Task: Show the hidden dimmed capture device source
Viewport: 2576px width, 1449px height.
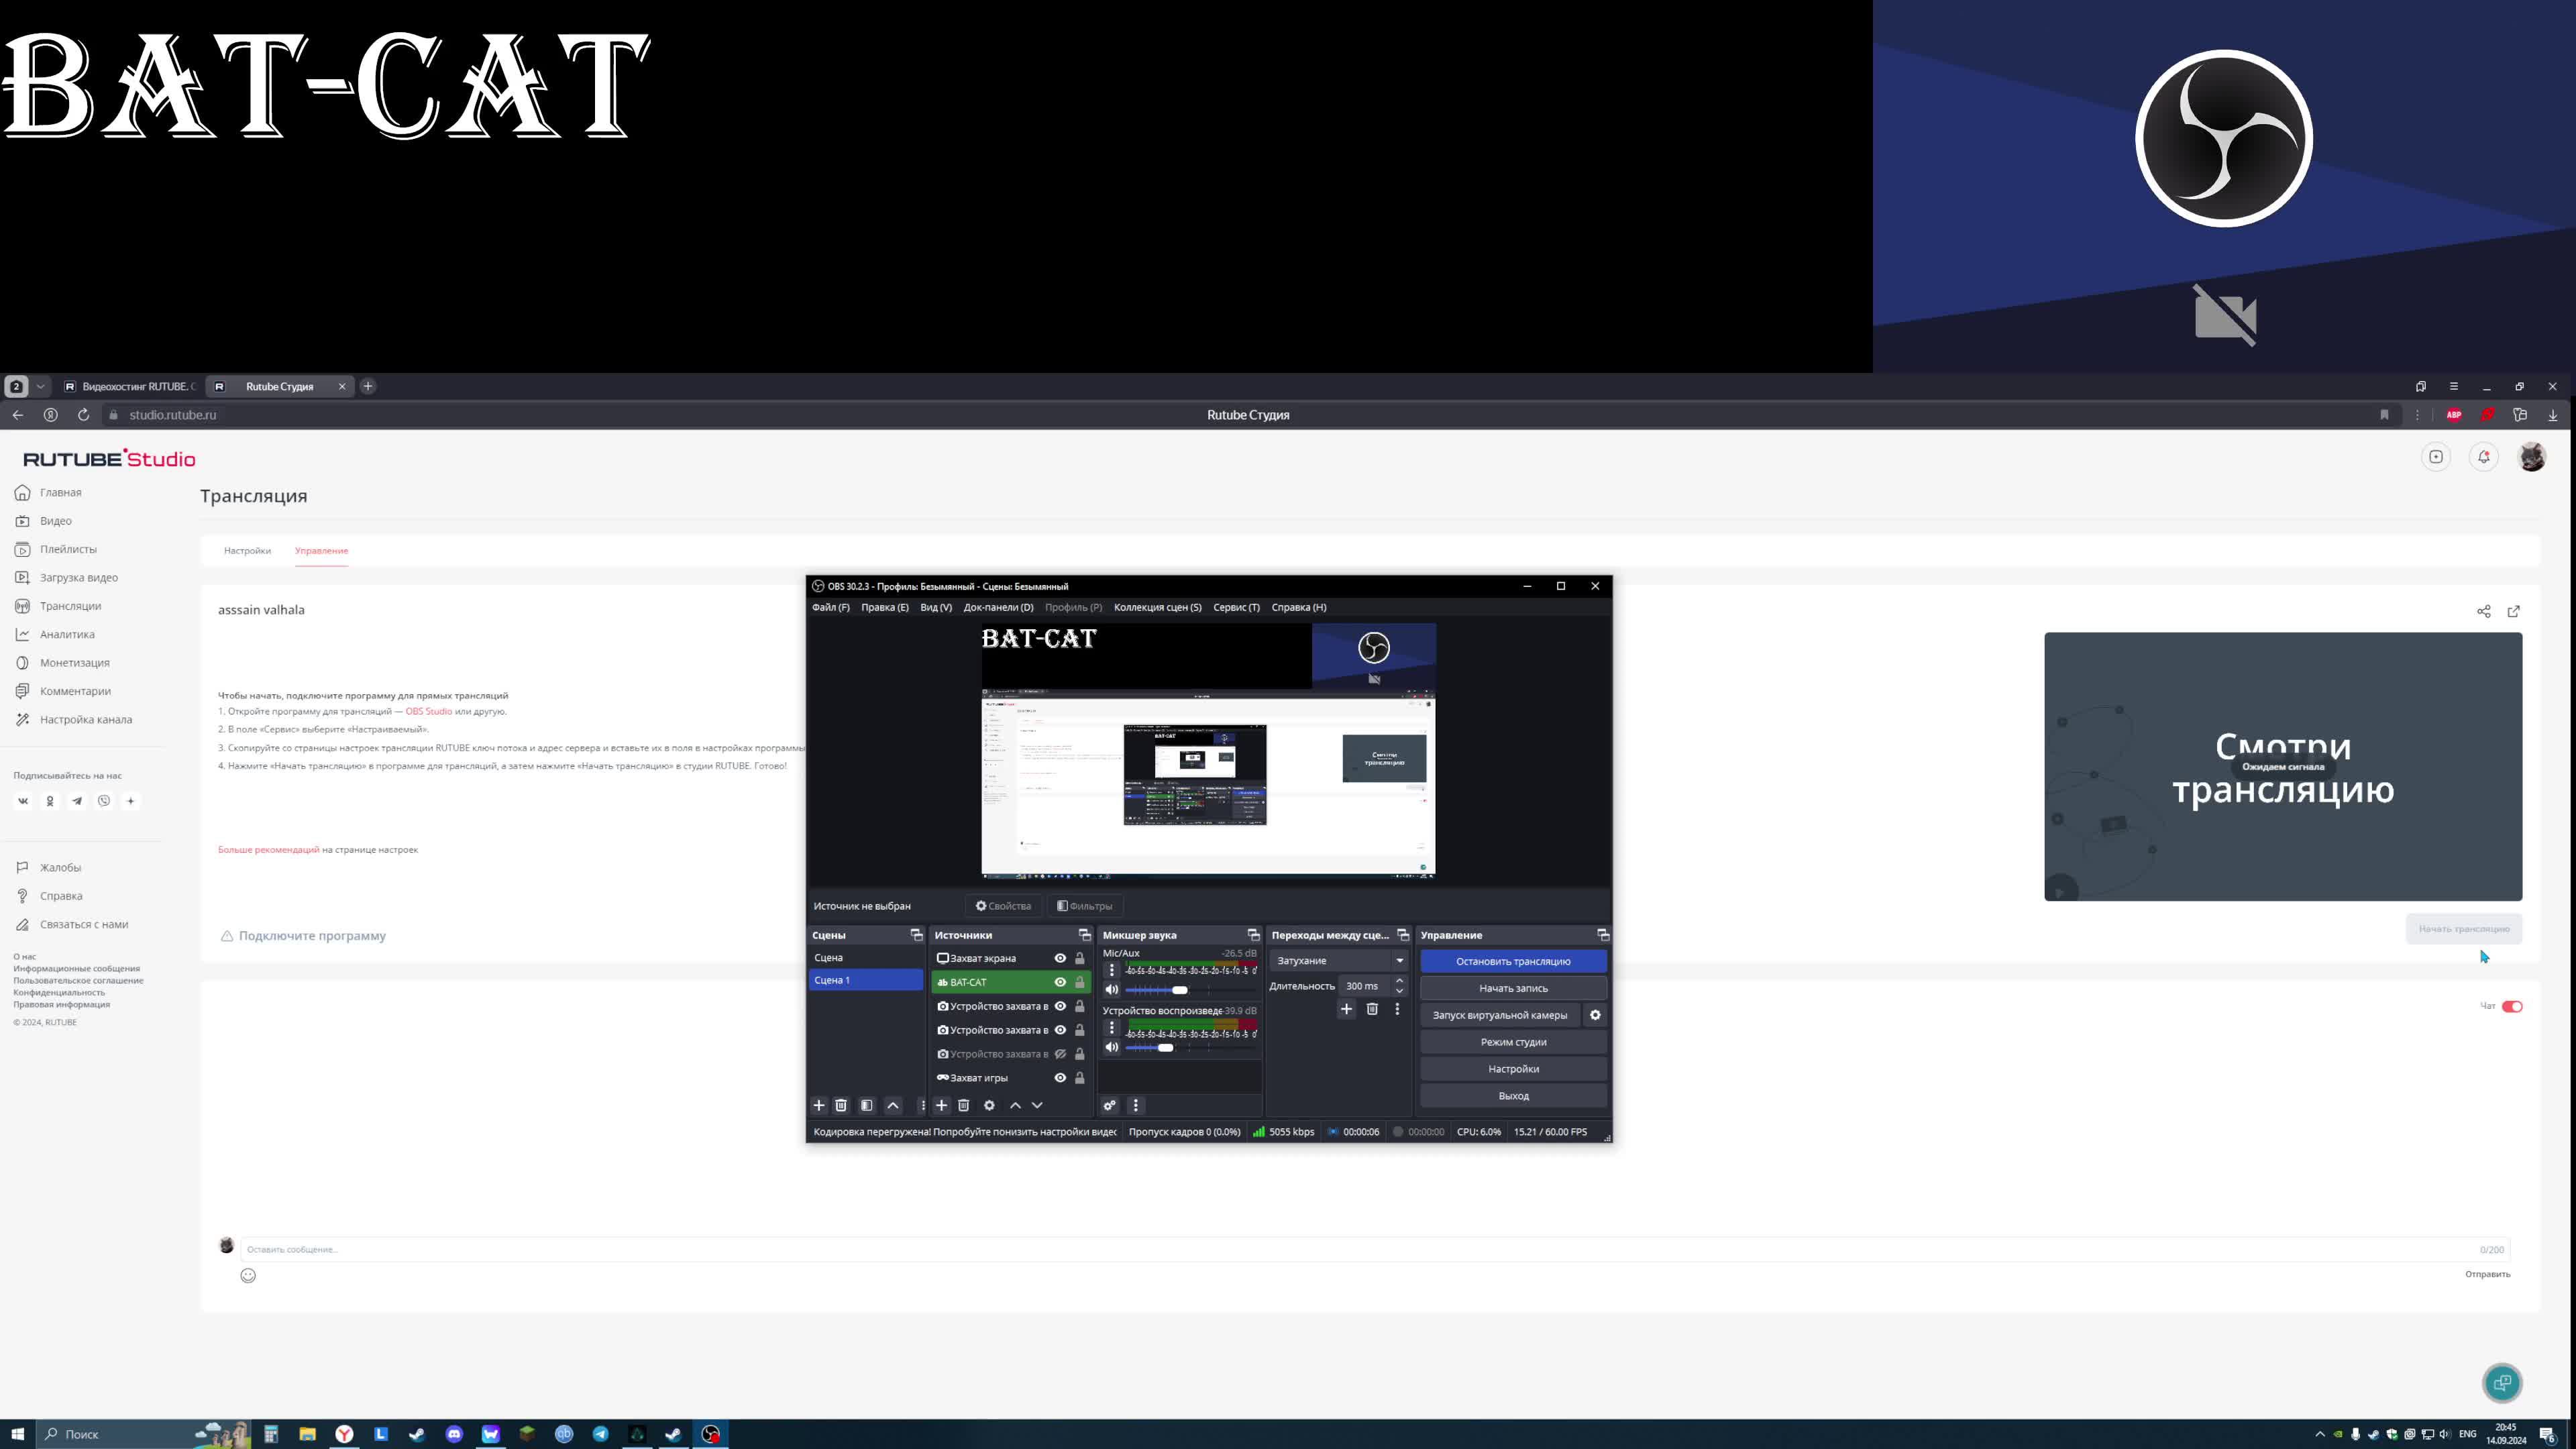Action: (1060, 1054)
